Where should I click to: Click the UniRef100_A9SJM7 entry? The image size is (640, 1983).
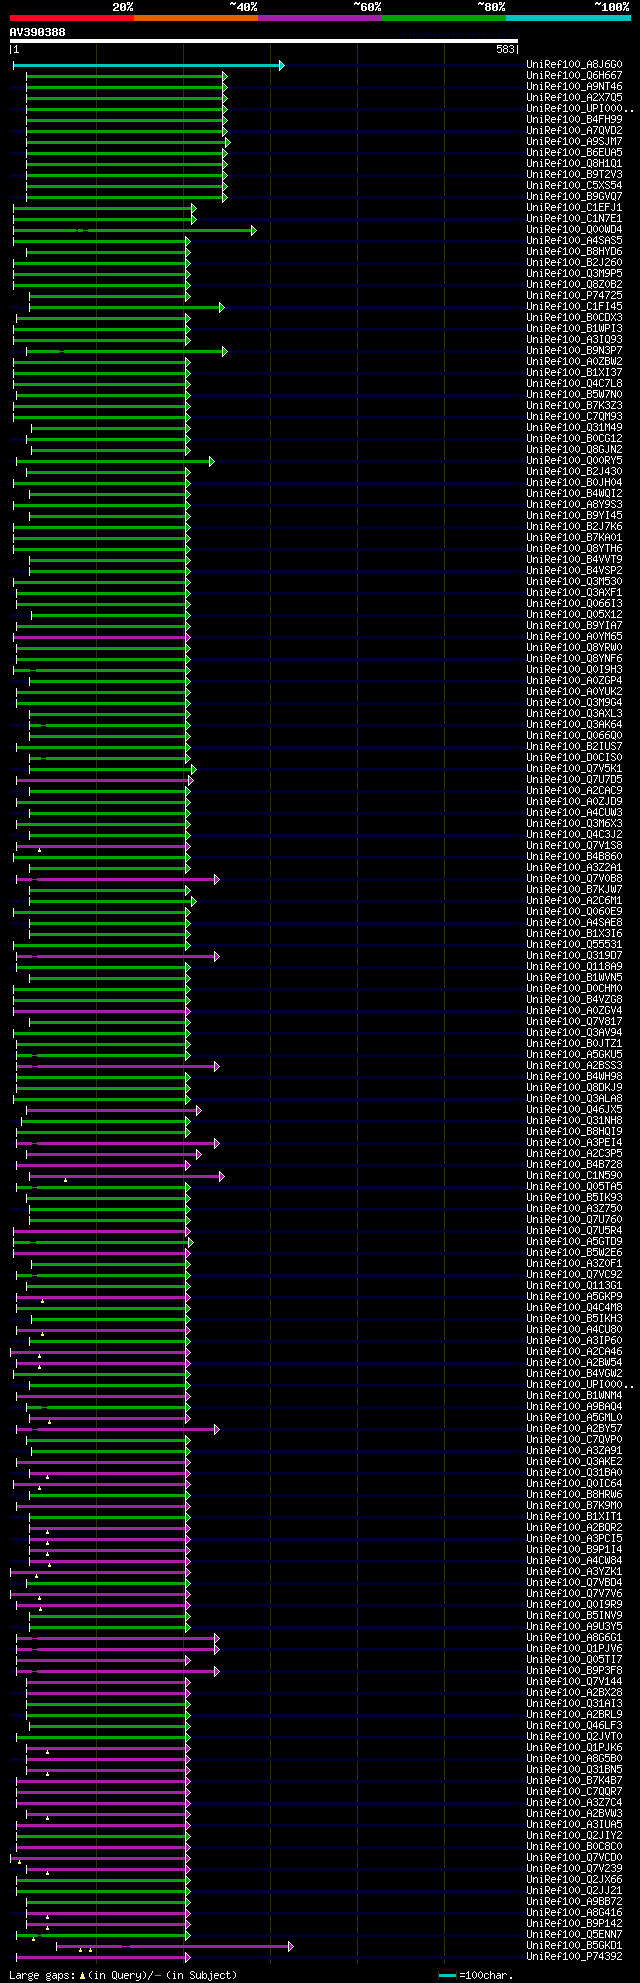point(573,142)
